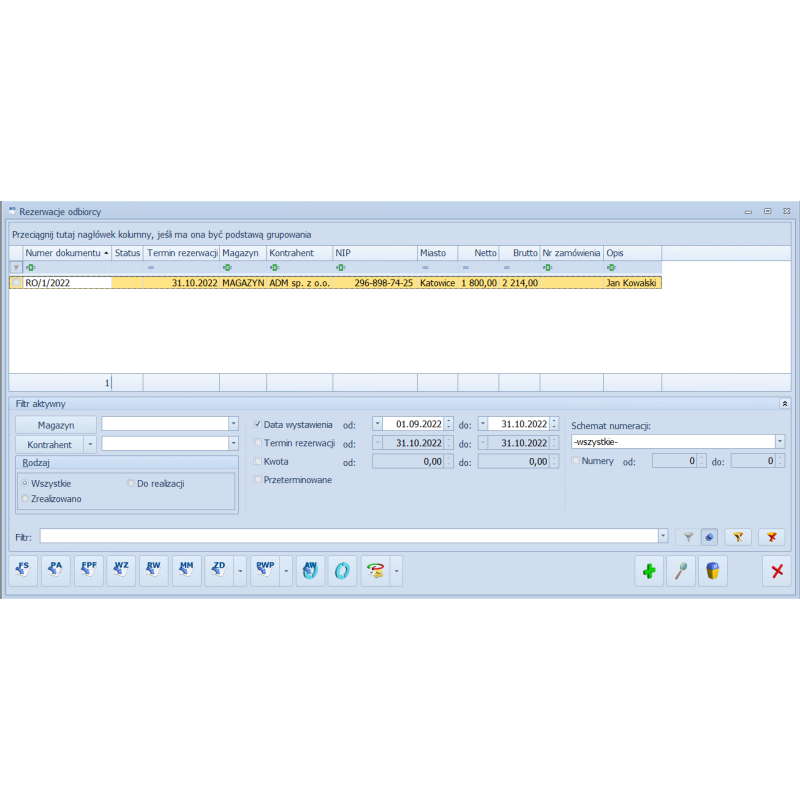
Task: Enable the Termin rezerwacji checkbox
Action: (258, 443)
